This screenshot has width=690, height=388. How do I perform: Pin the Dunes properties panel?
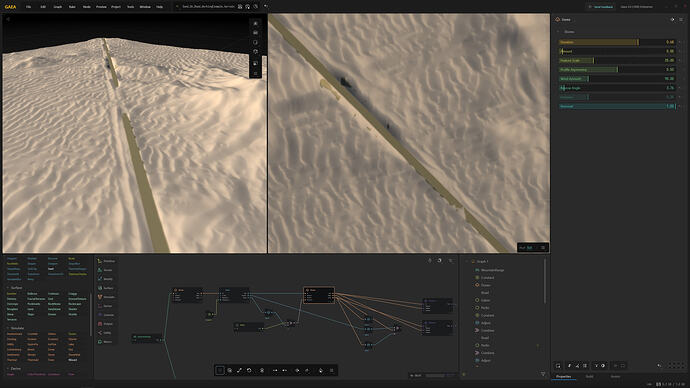(672, 19)
